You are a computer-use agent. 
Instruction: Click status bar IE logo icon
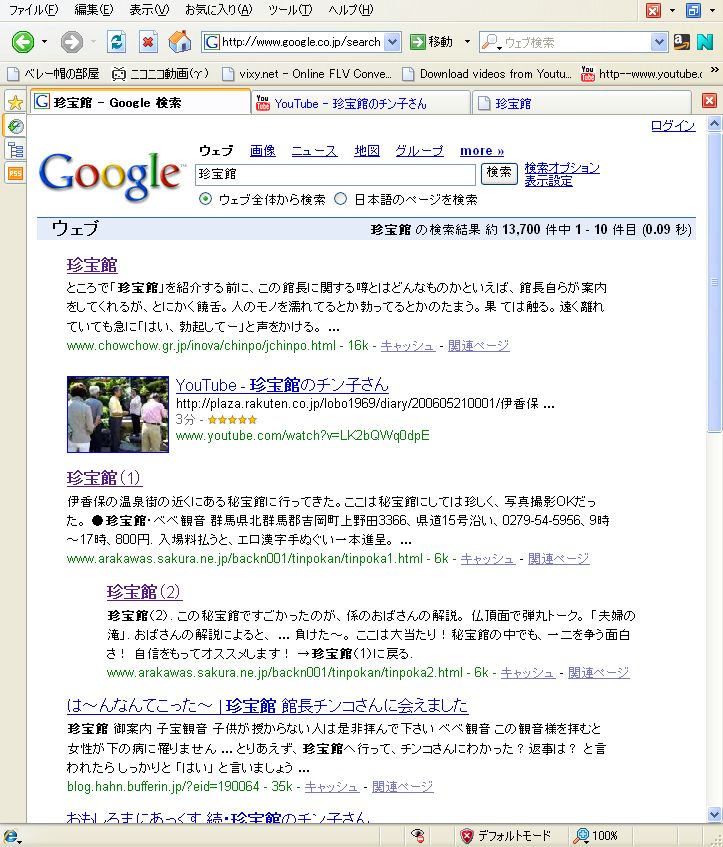(x=10, y=836)
